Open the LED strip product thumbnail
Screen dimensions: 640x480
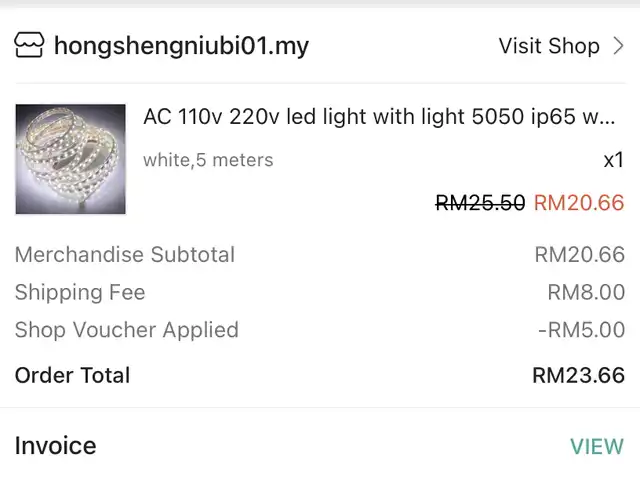(71, 159)
